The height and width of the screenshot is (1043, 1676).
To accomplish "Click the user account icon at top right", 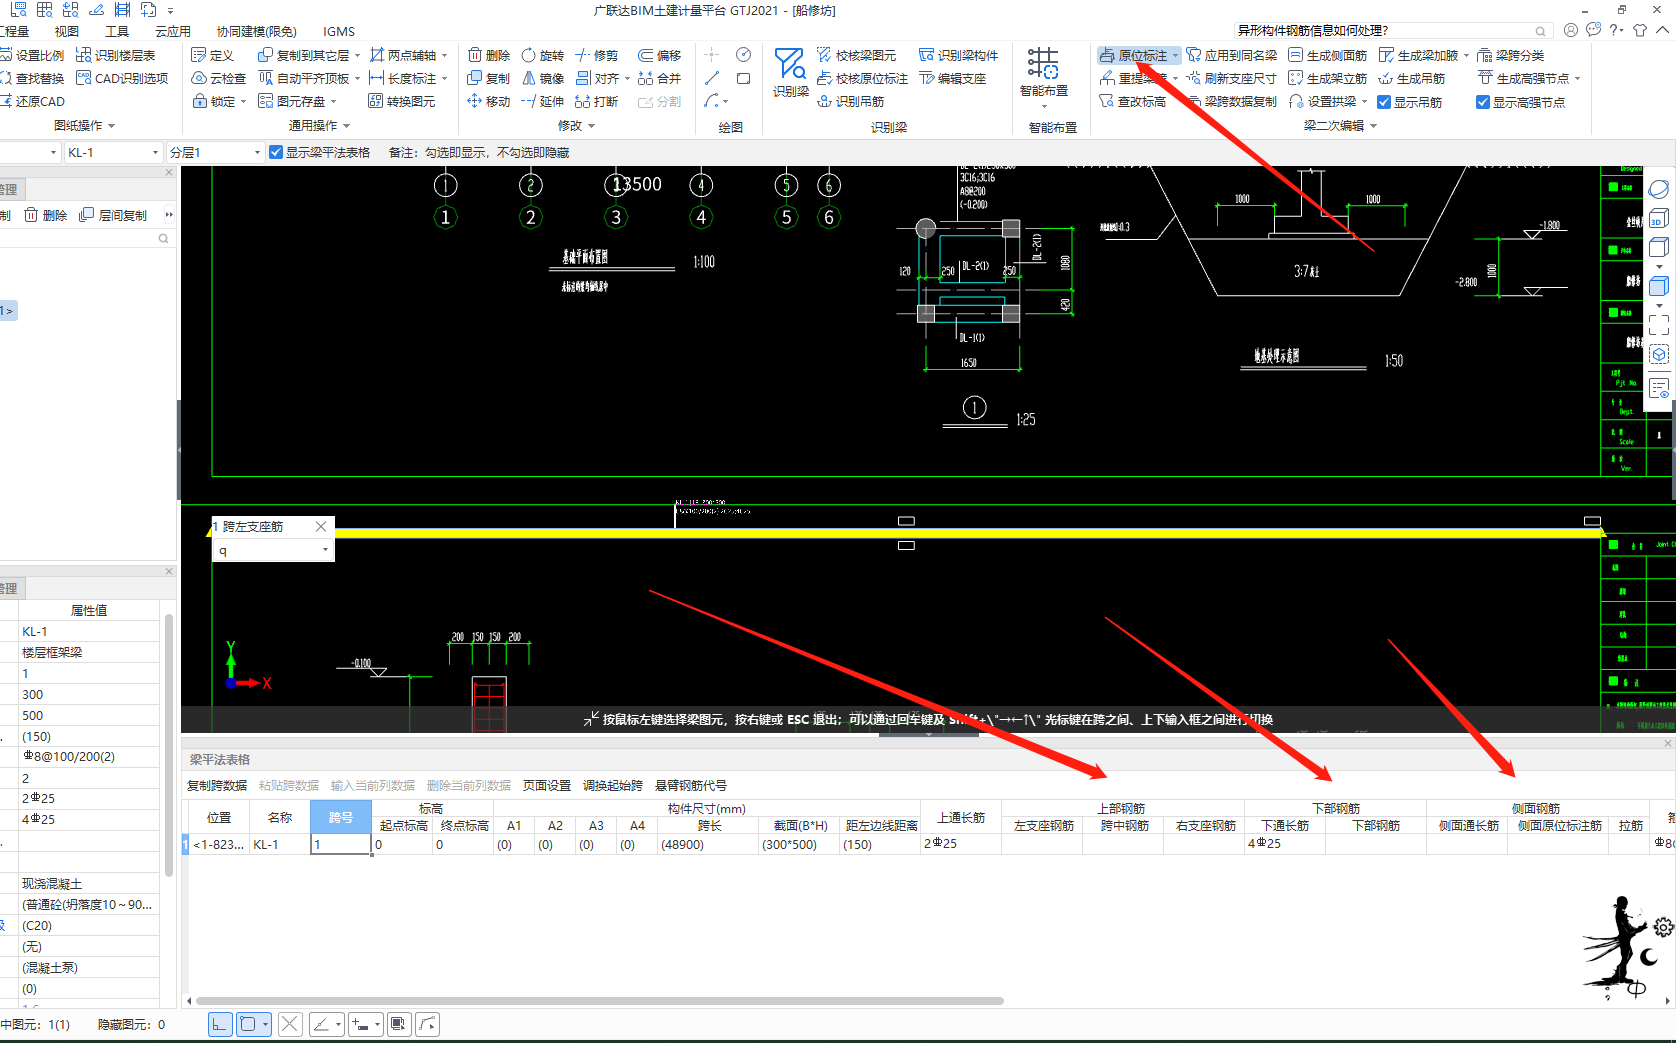I will point(1571,30).
